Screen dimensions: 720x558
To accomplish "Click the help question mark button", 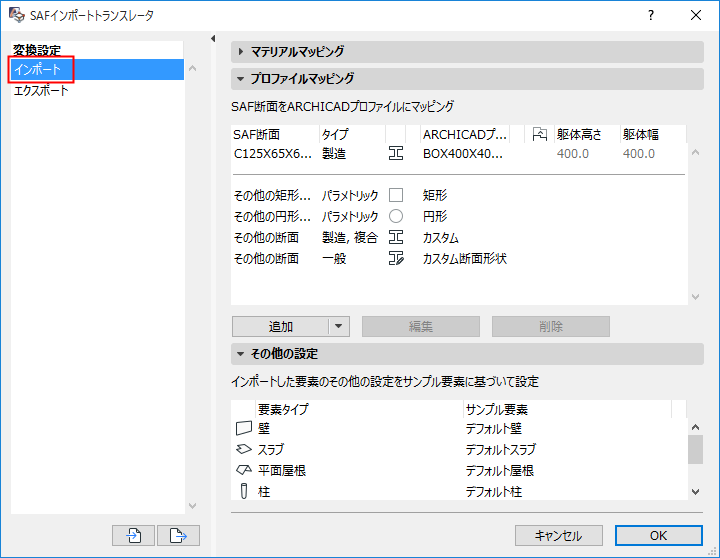I will click(651, 15).
